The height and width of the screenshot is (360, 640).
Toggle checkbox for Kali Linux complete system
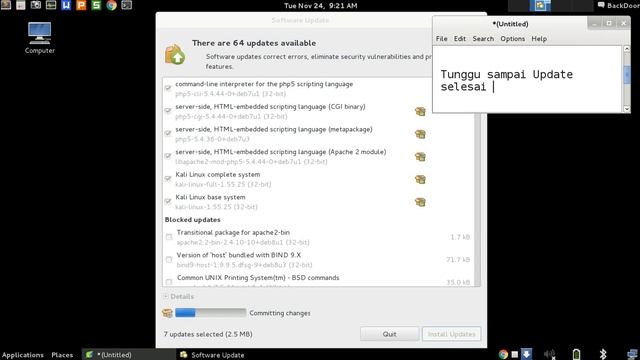[168, 178]
